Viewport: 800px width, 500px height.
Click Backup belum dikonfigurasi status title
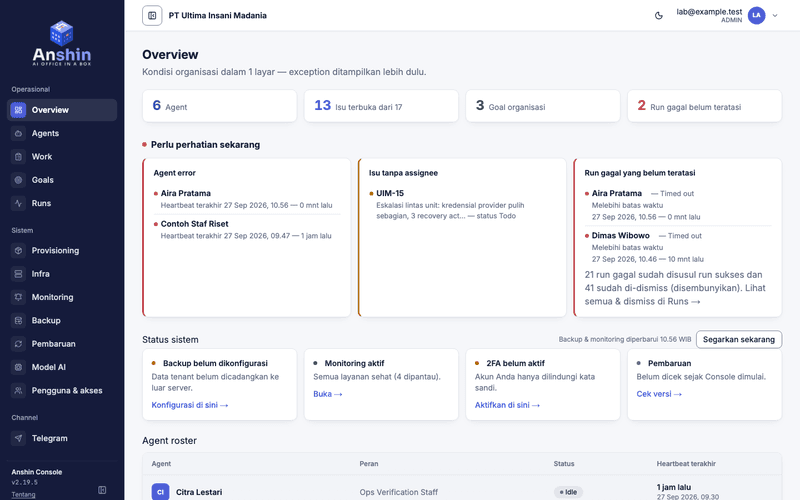tap(215, 363)
